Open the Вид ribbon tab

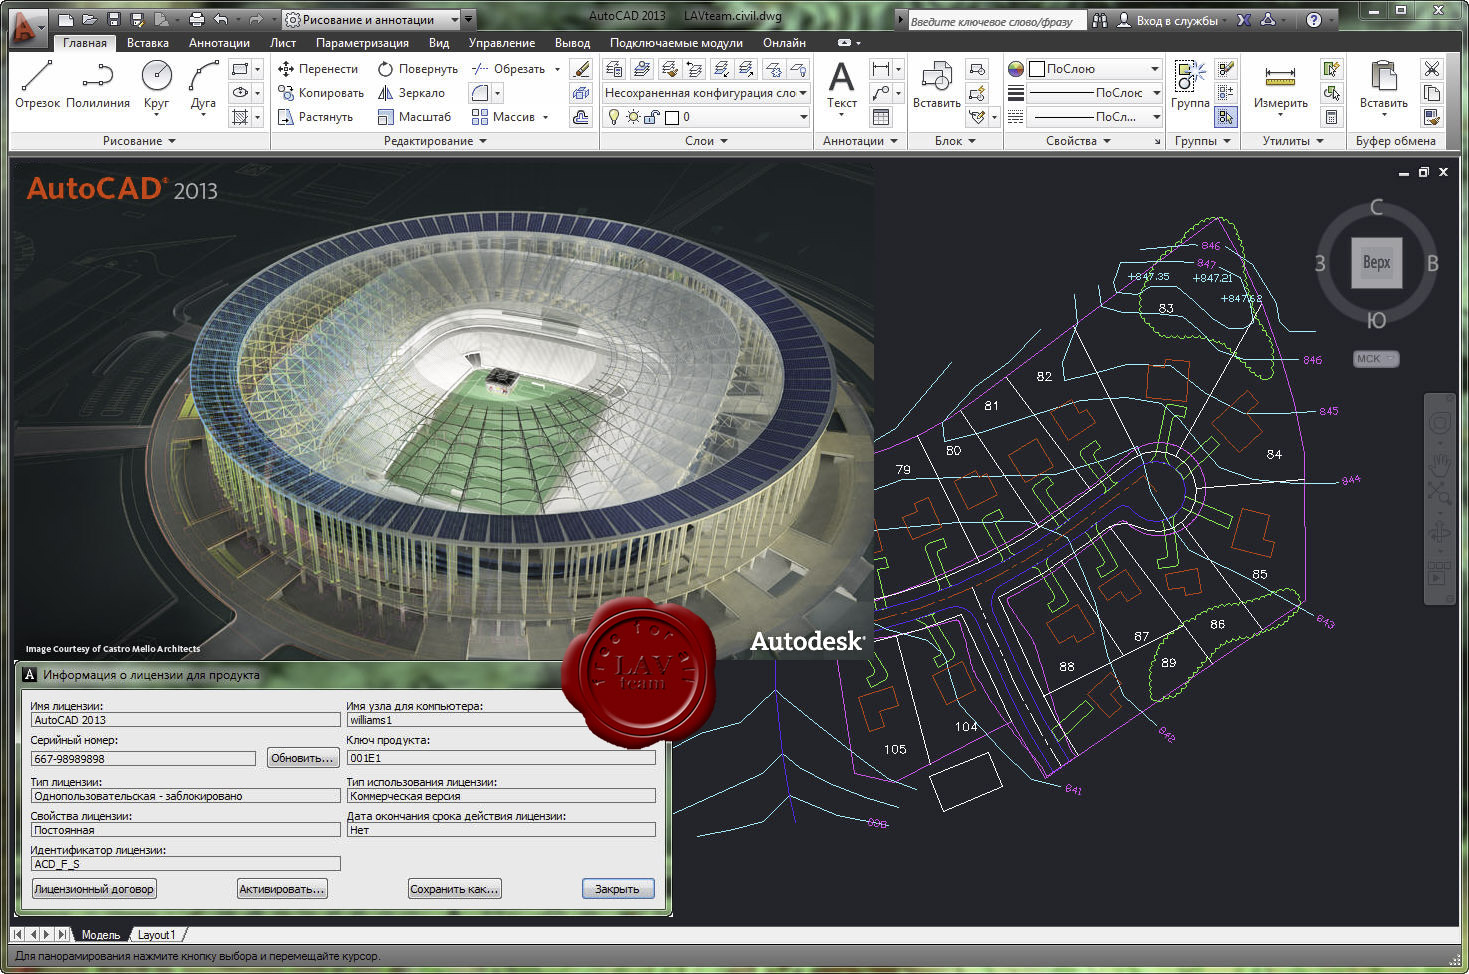pyautogui.click(x=439, y=43)
